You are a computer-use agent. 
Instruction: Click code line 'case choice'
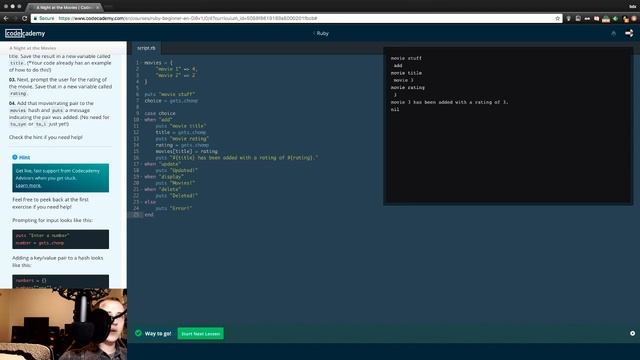pos(160,113)
